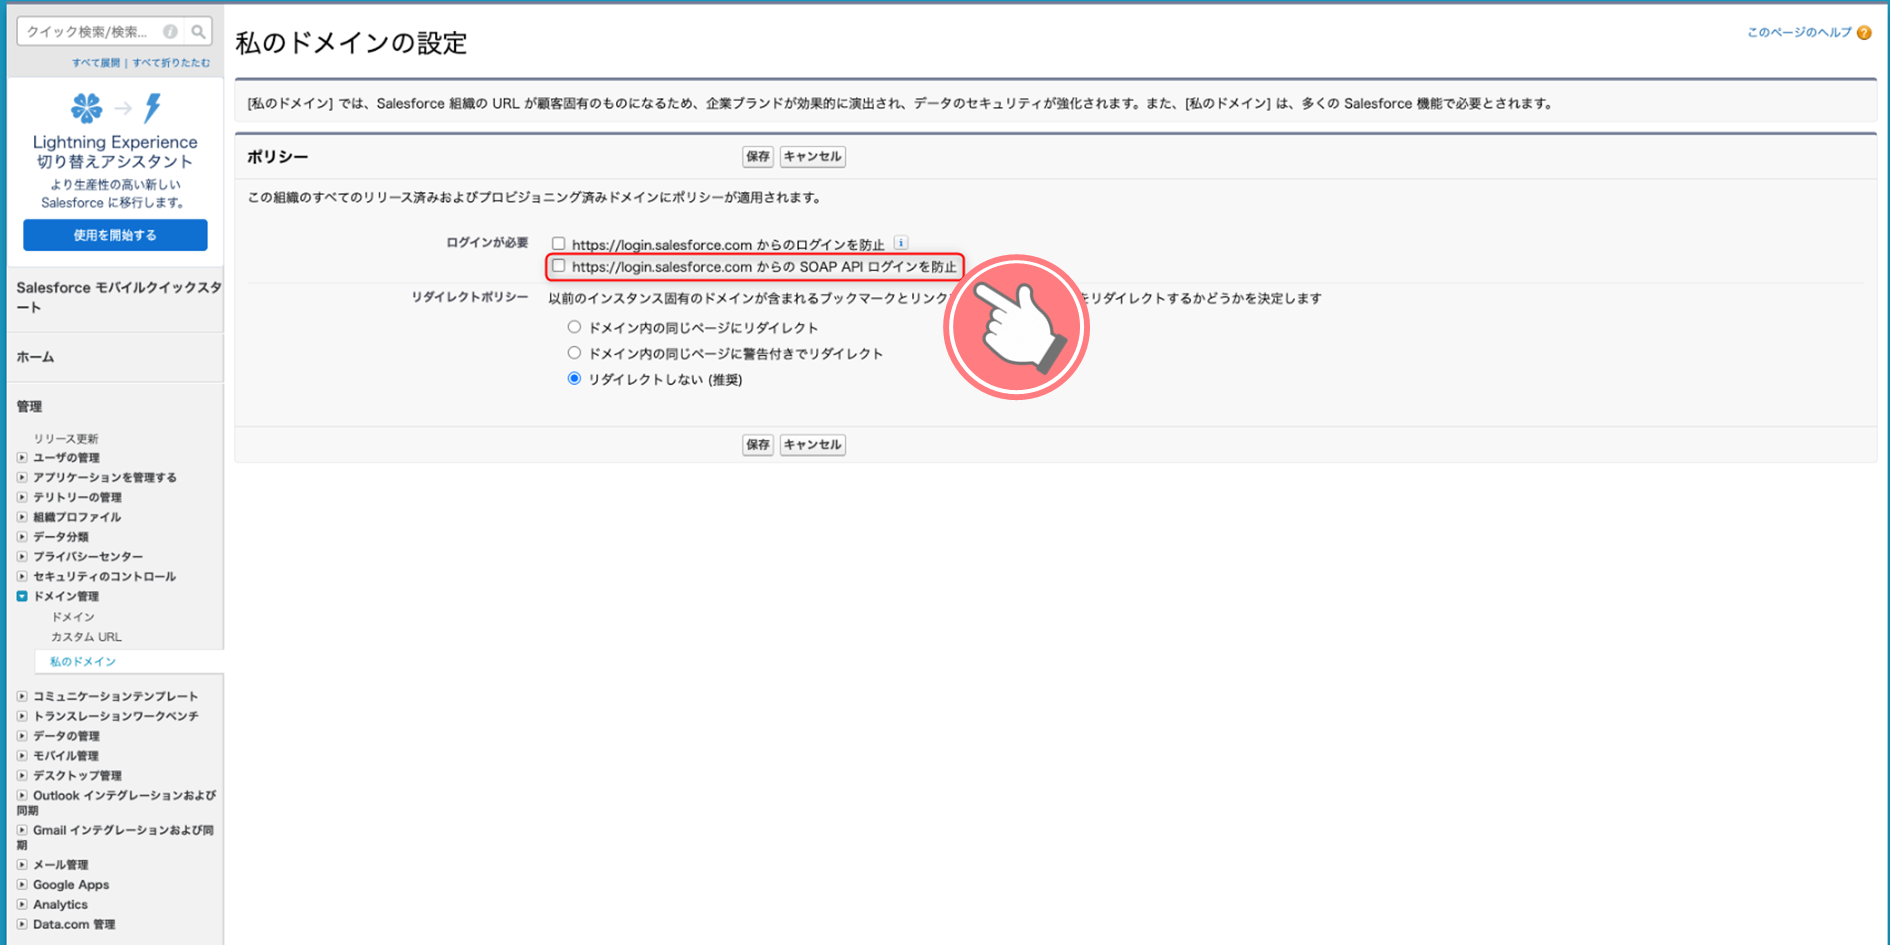Select ドメイン内の同じページにリダイレクト radio

tap(574, 327)
